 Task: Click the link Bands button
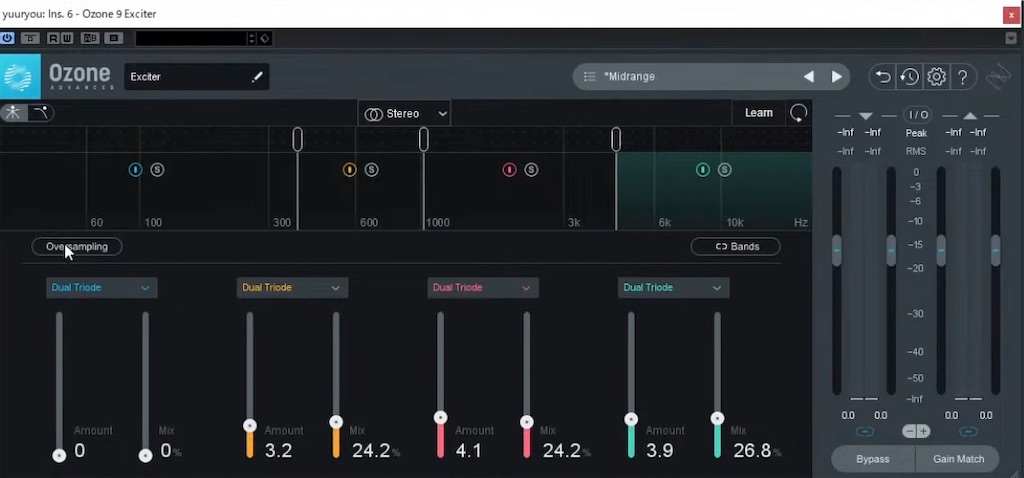[735, 247]
